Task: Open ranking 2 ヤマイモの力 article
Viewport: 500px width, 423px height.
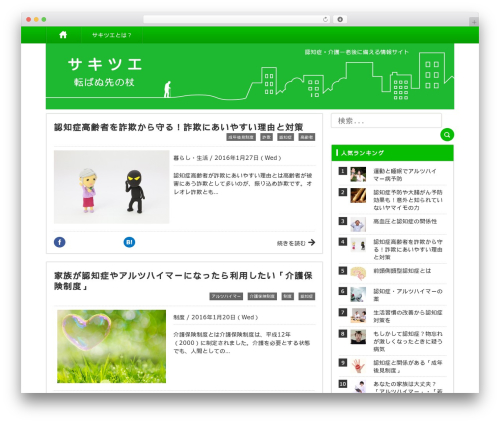Action: (408, 200)
